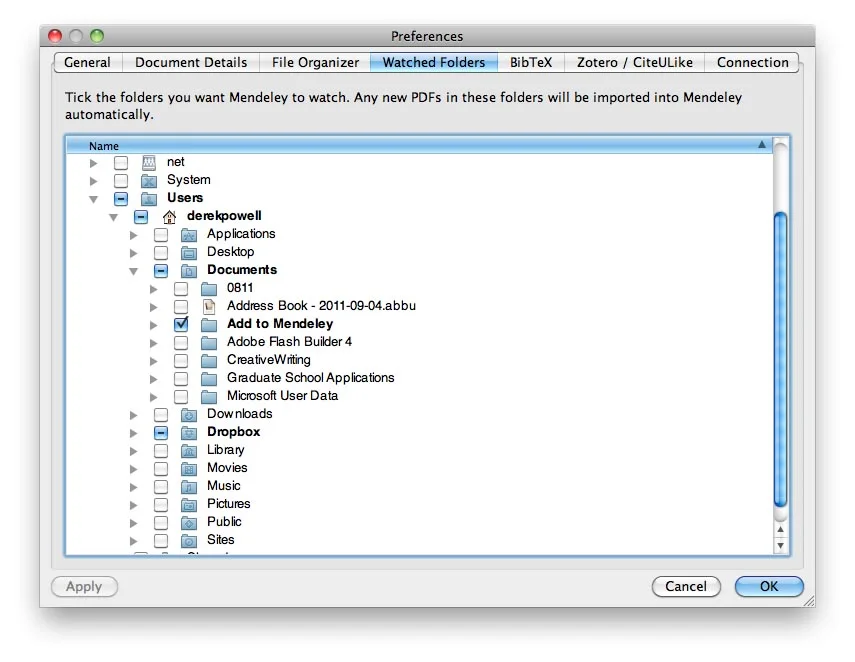
Task: Tick the Graduate School Applications checkbox
Action: coord(181,378)
